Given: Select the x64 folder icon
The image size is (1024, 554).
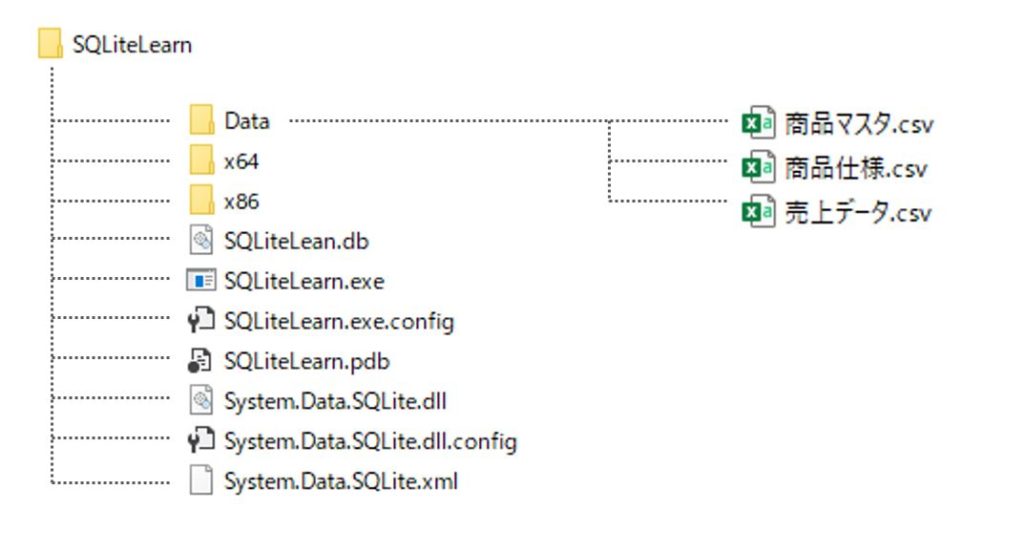Looking at the screenshot, I should [202, 160].
